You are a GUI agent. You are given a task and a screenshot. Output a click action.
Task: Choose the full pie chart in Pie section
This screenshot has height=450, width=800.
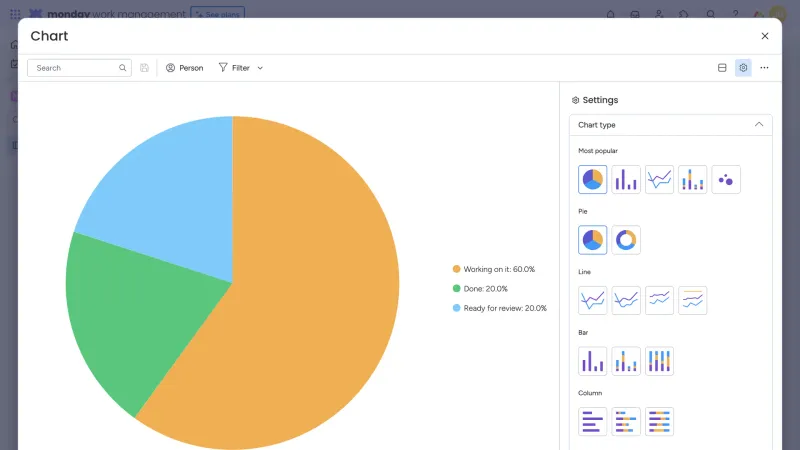[x=592, y=240]
